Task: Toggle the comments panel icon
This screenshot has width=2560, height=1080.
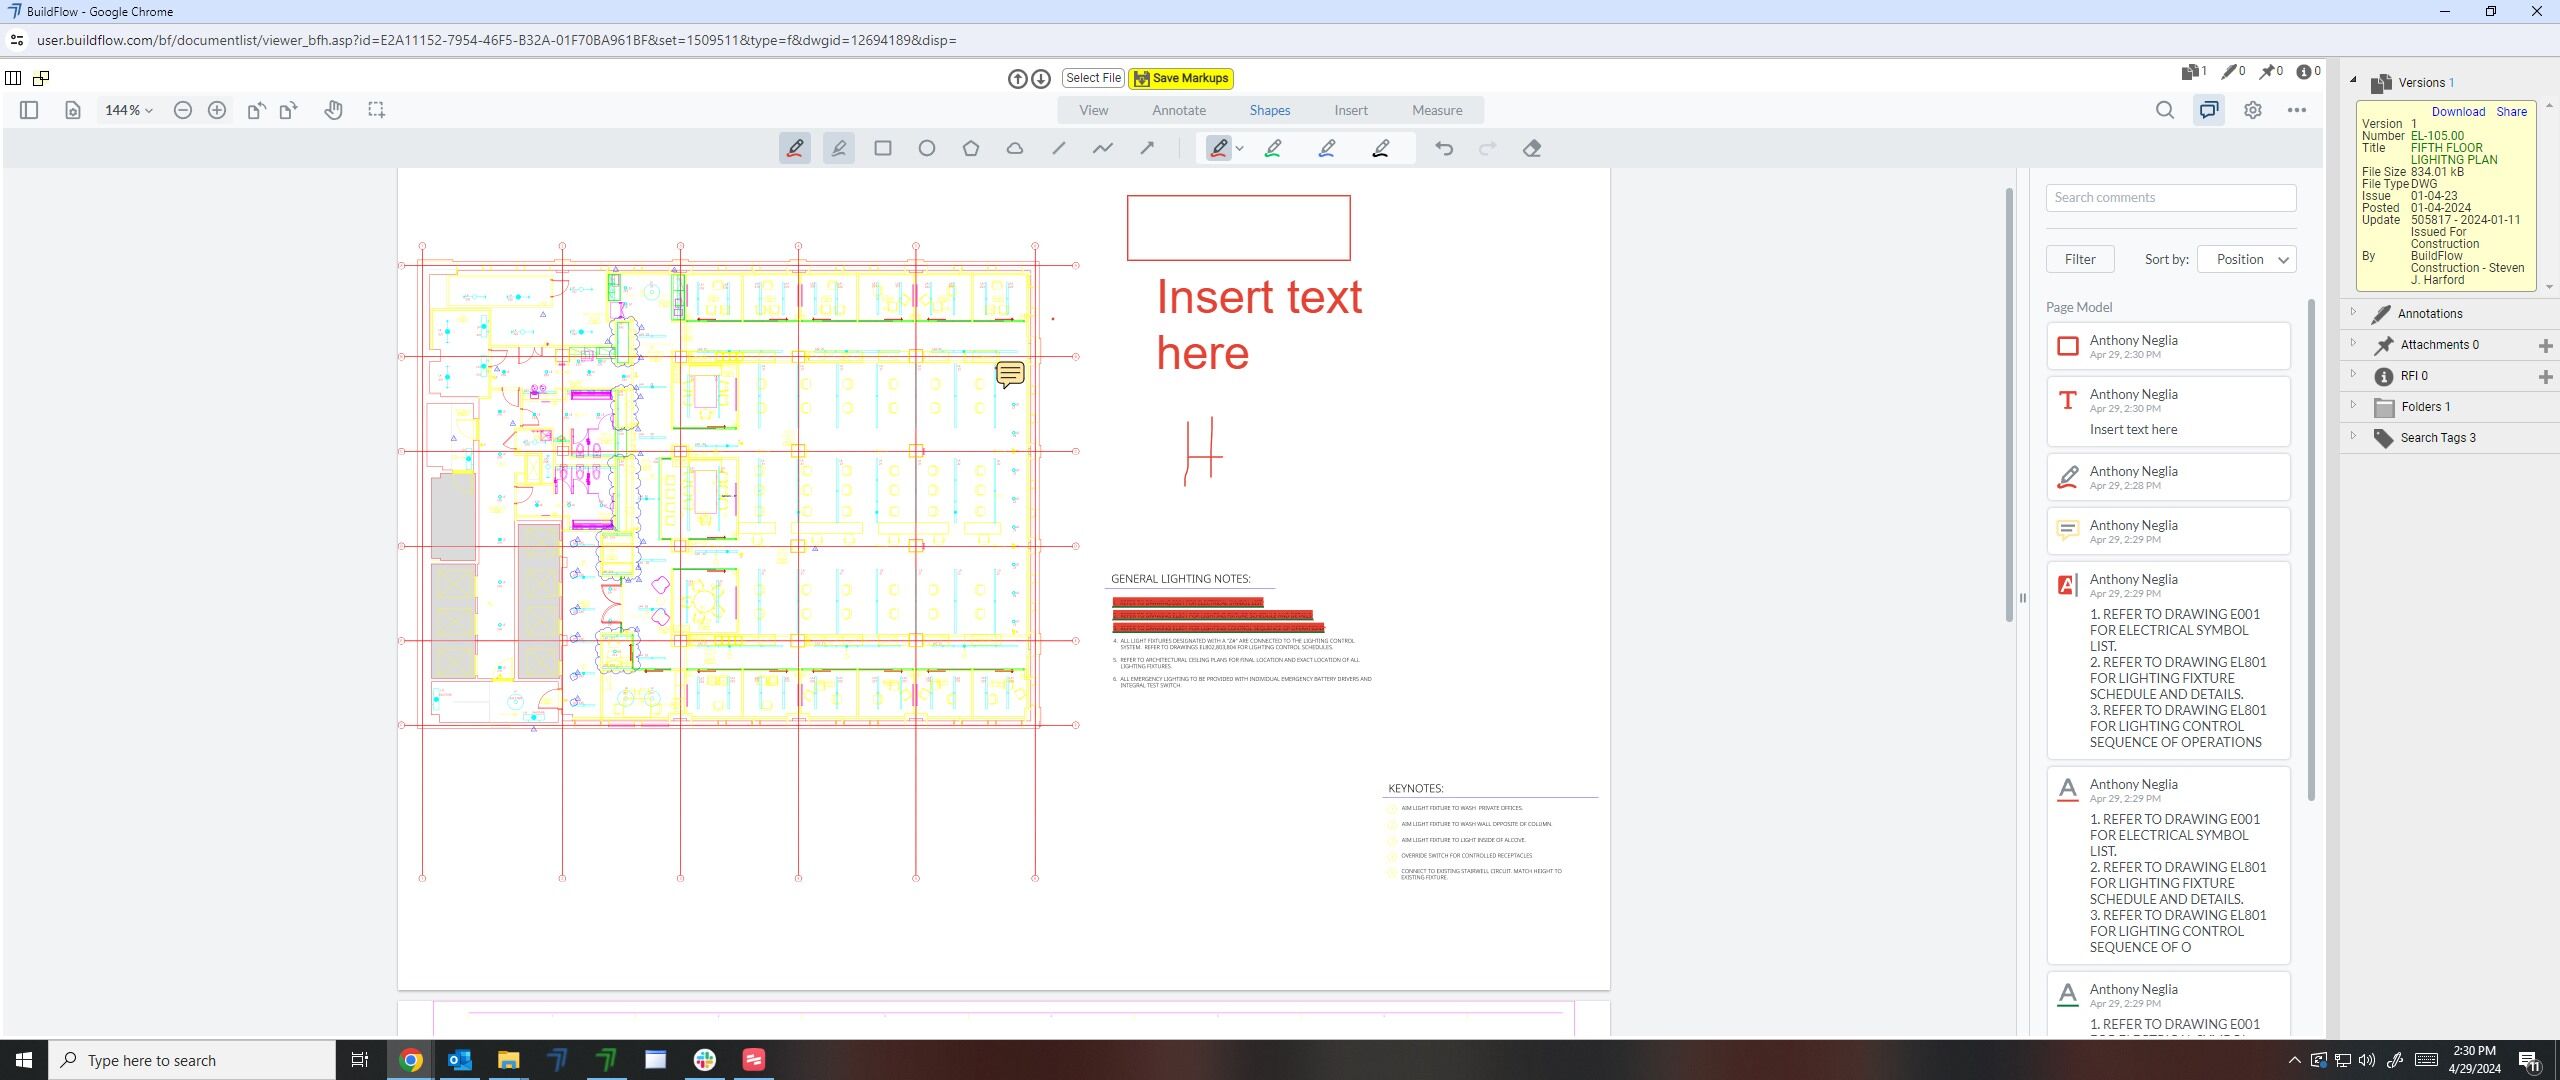Action: tap(2208, 110)
